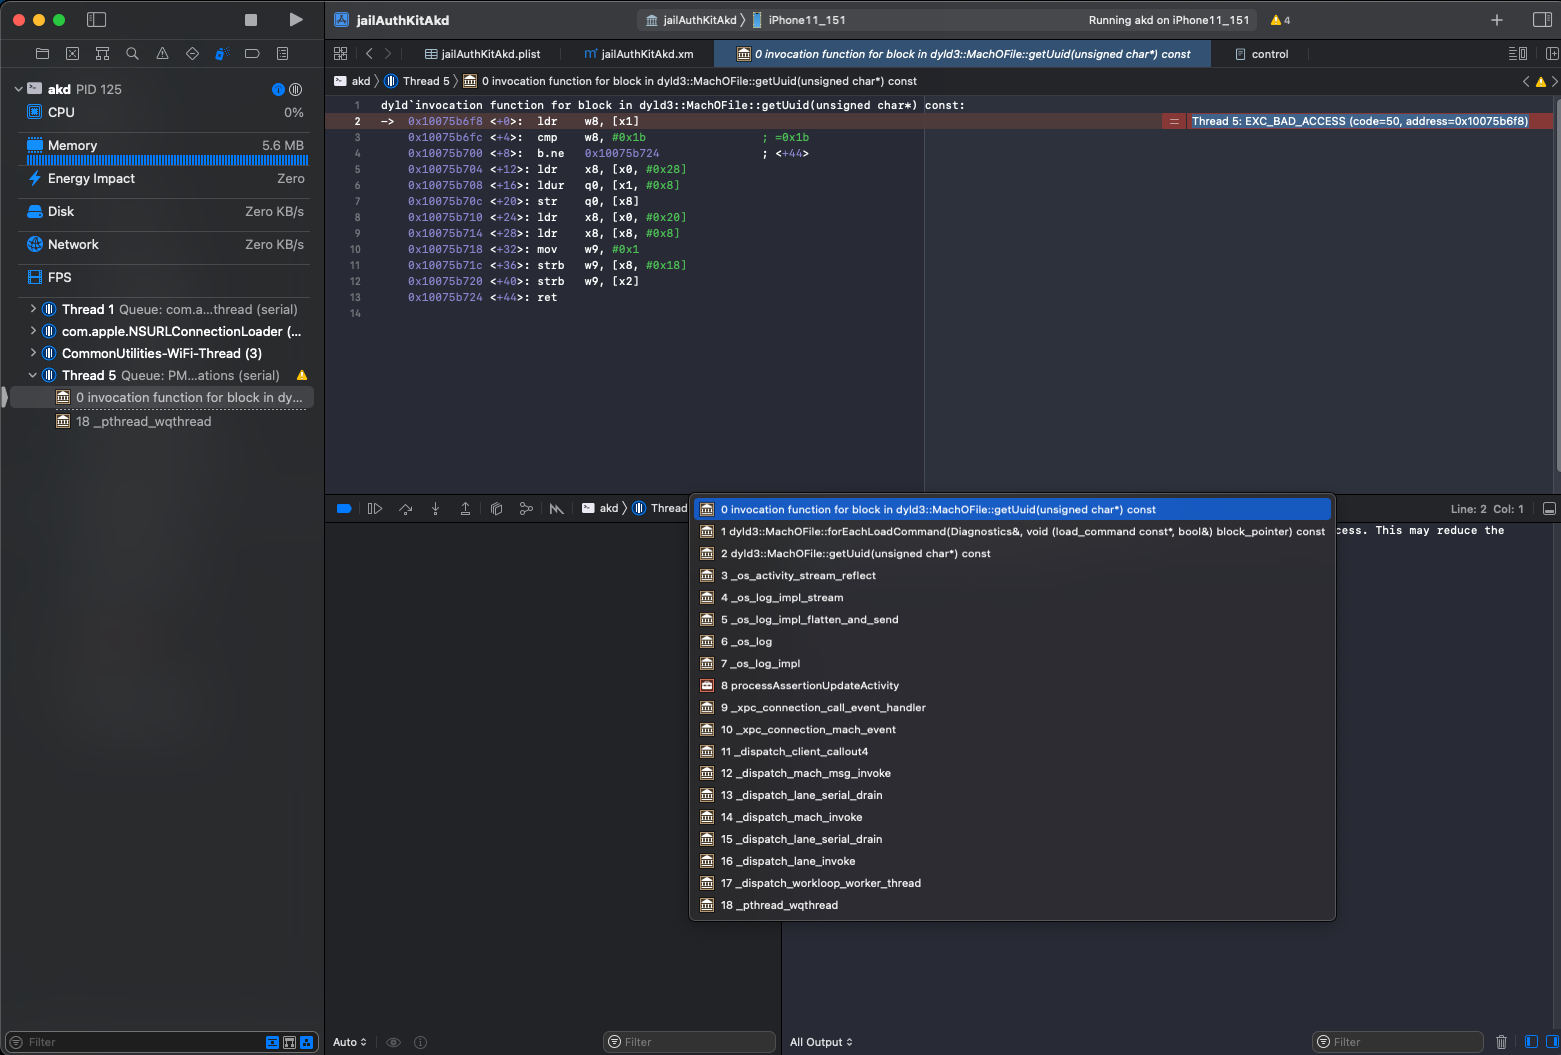Open the Debug Memory Graph
Image resolution: width=1561 pixels, height=1055 pixels.
[526, 509]
